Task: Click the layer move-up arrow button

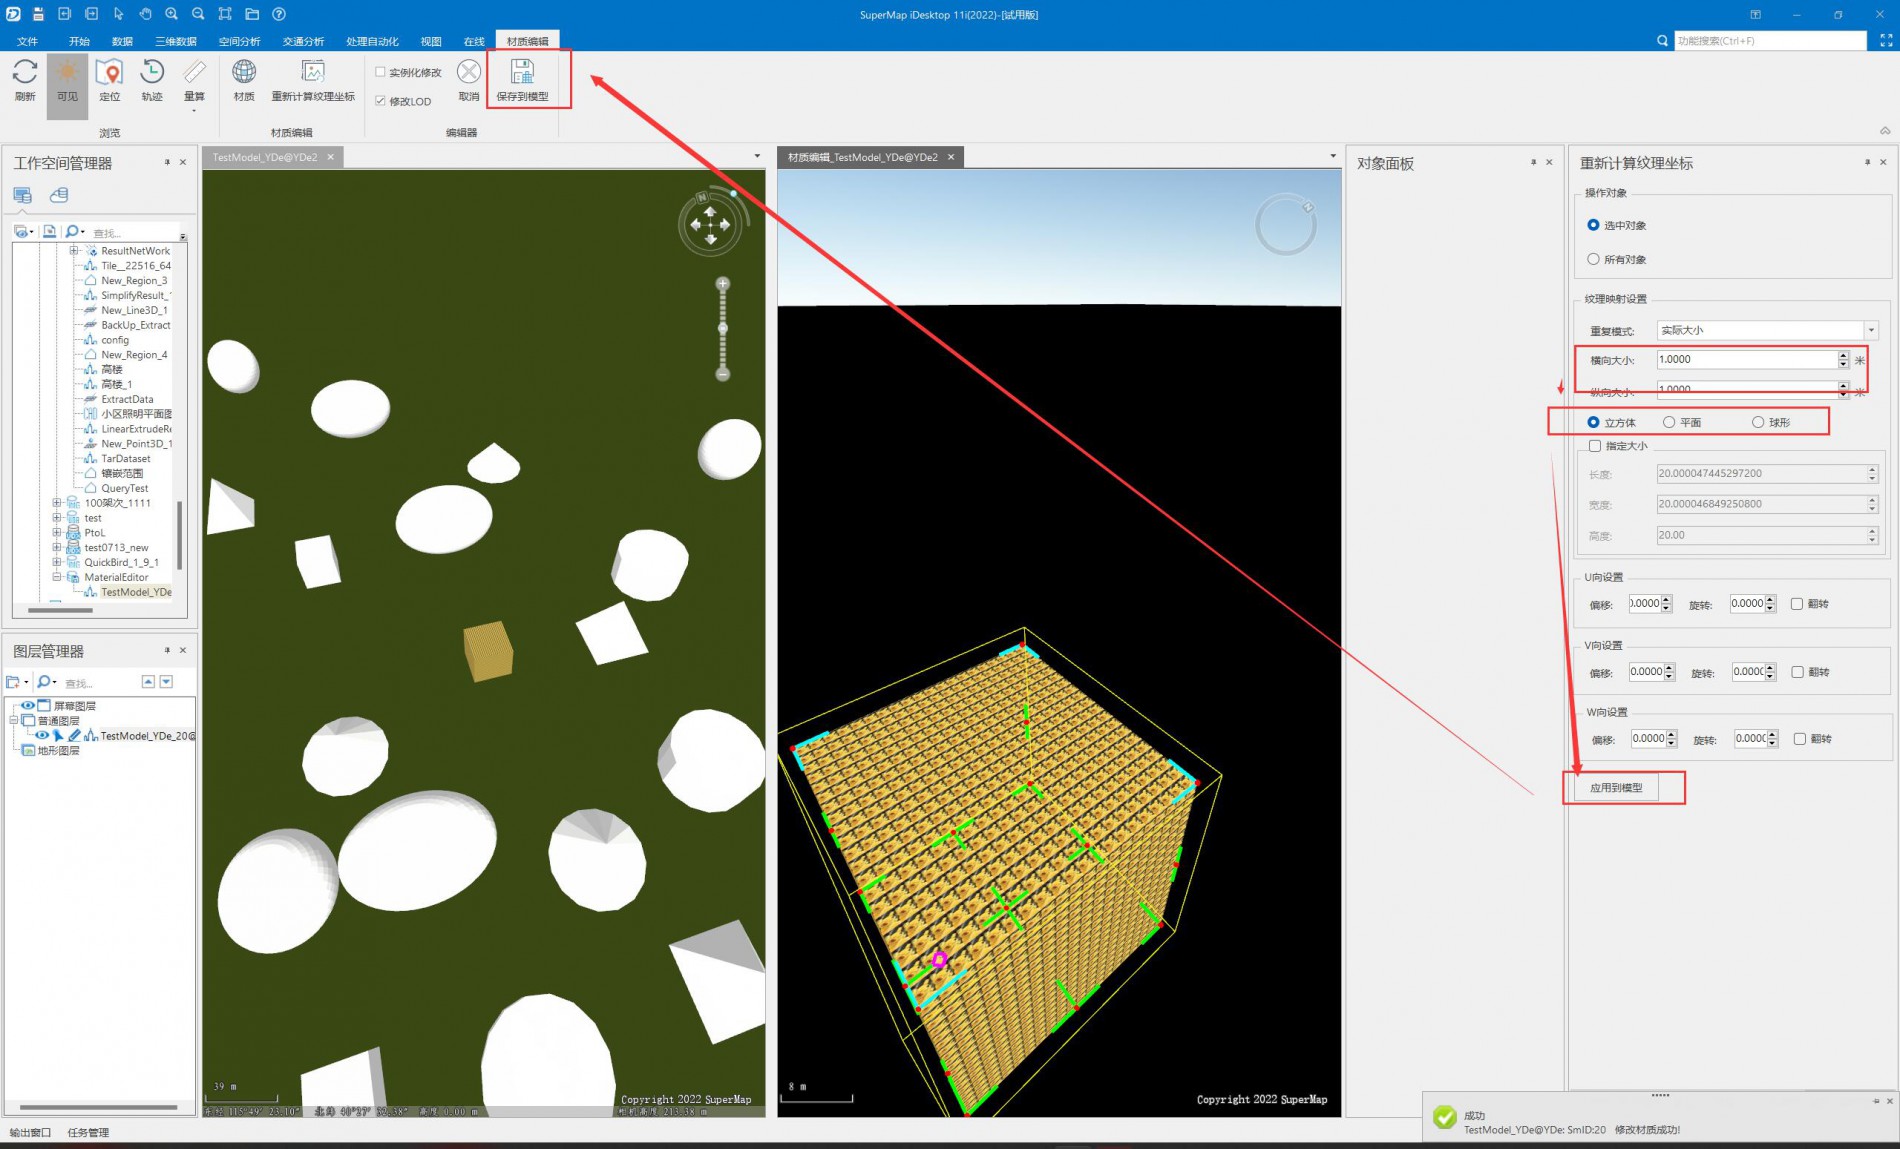Action: click(x=148, y=682)
